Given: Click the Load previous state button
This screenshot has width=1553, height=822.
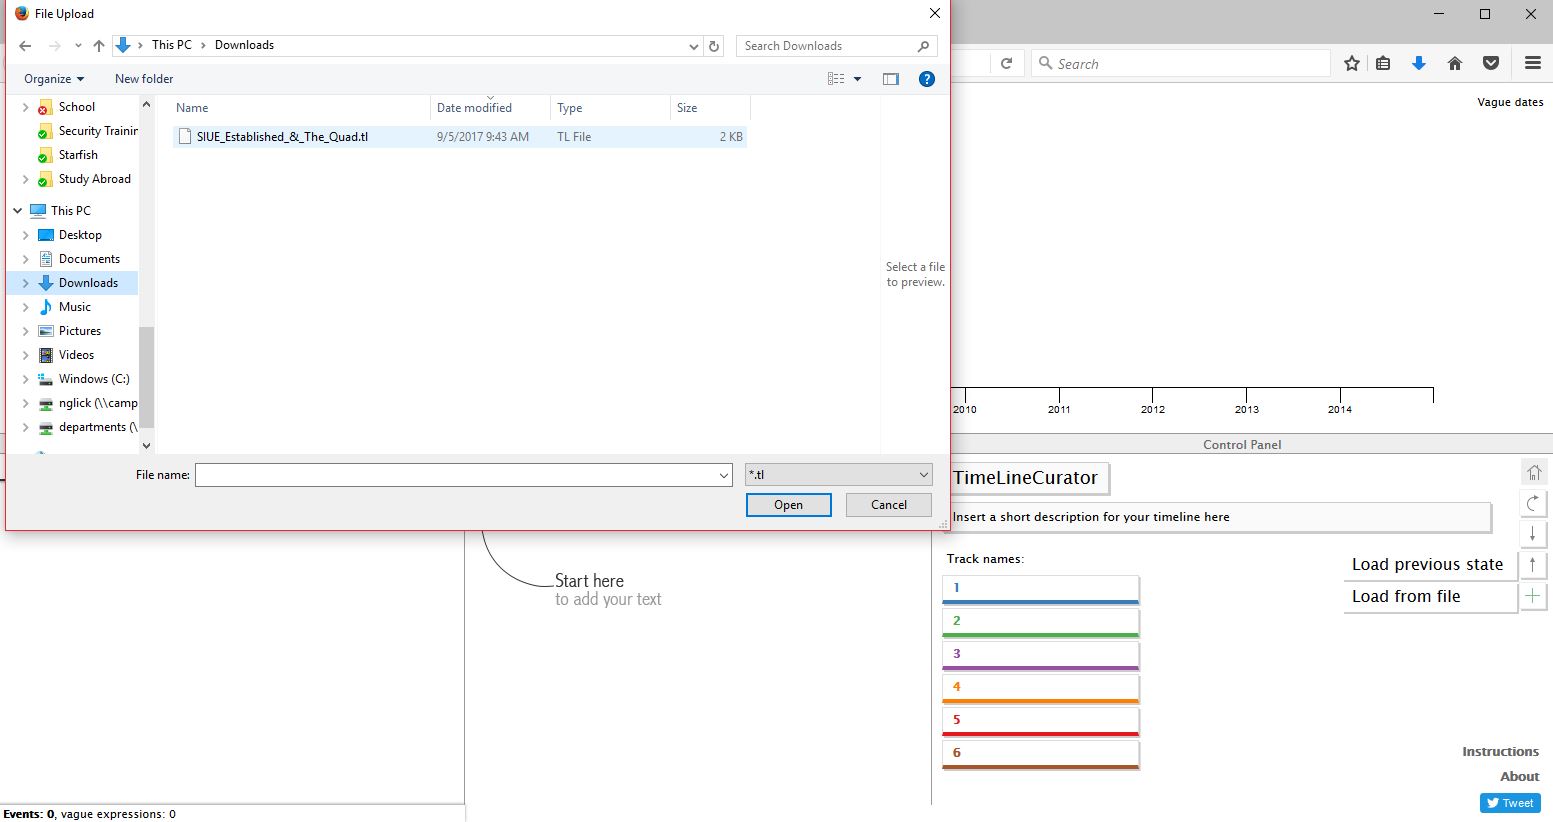Looking at the screenshot, I should (1427, 565).
